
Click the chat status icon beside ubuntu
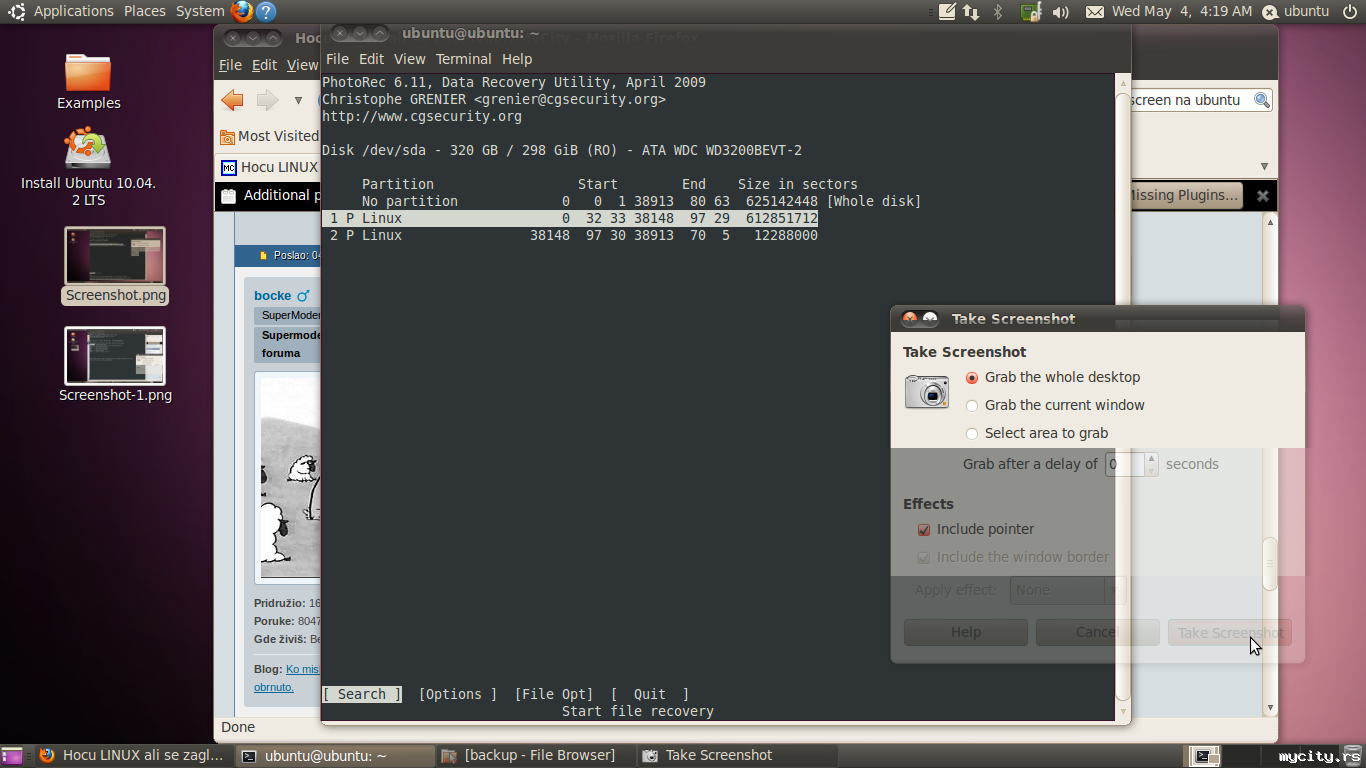click(1270, 12)
